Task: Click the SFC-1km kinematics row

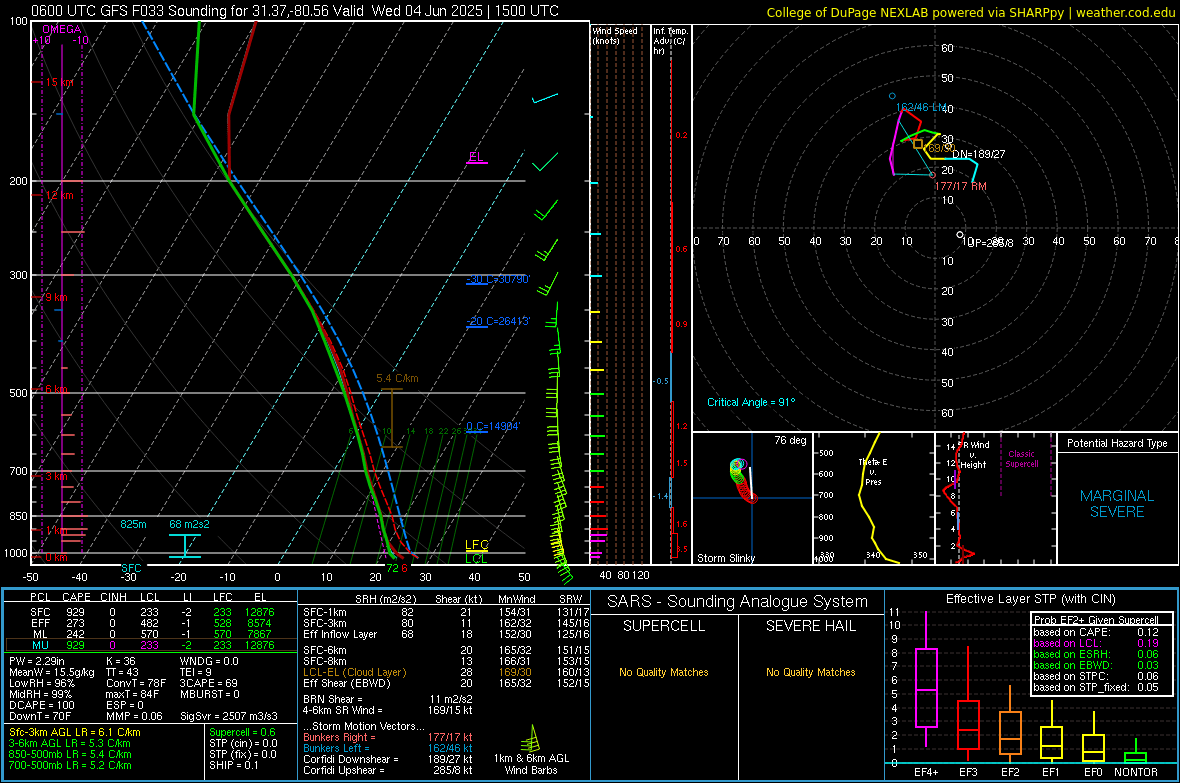Action: [446, 612]
